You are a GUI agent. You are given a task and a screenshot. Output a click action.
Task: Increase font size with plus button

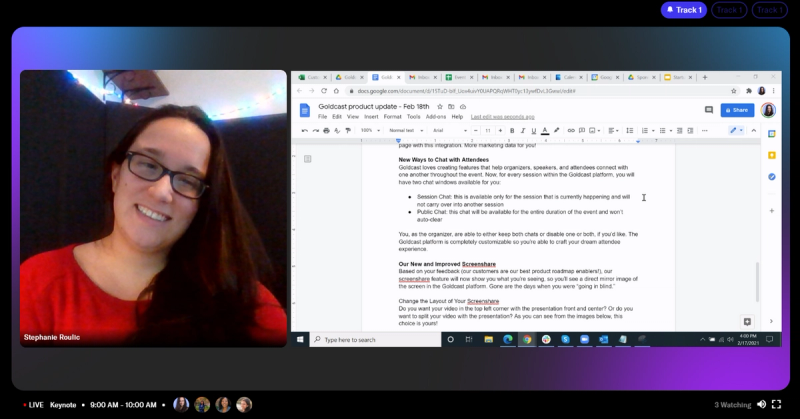[500, 131]
